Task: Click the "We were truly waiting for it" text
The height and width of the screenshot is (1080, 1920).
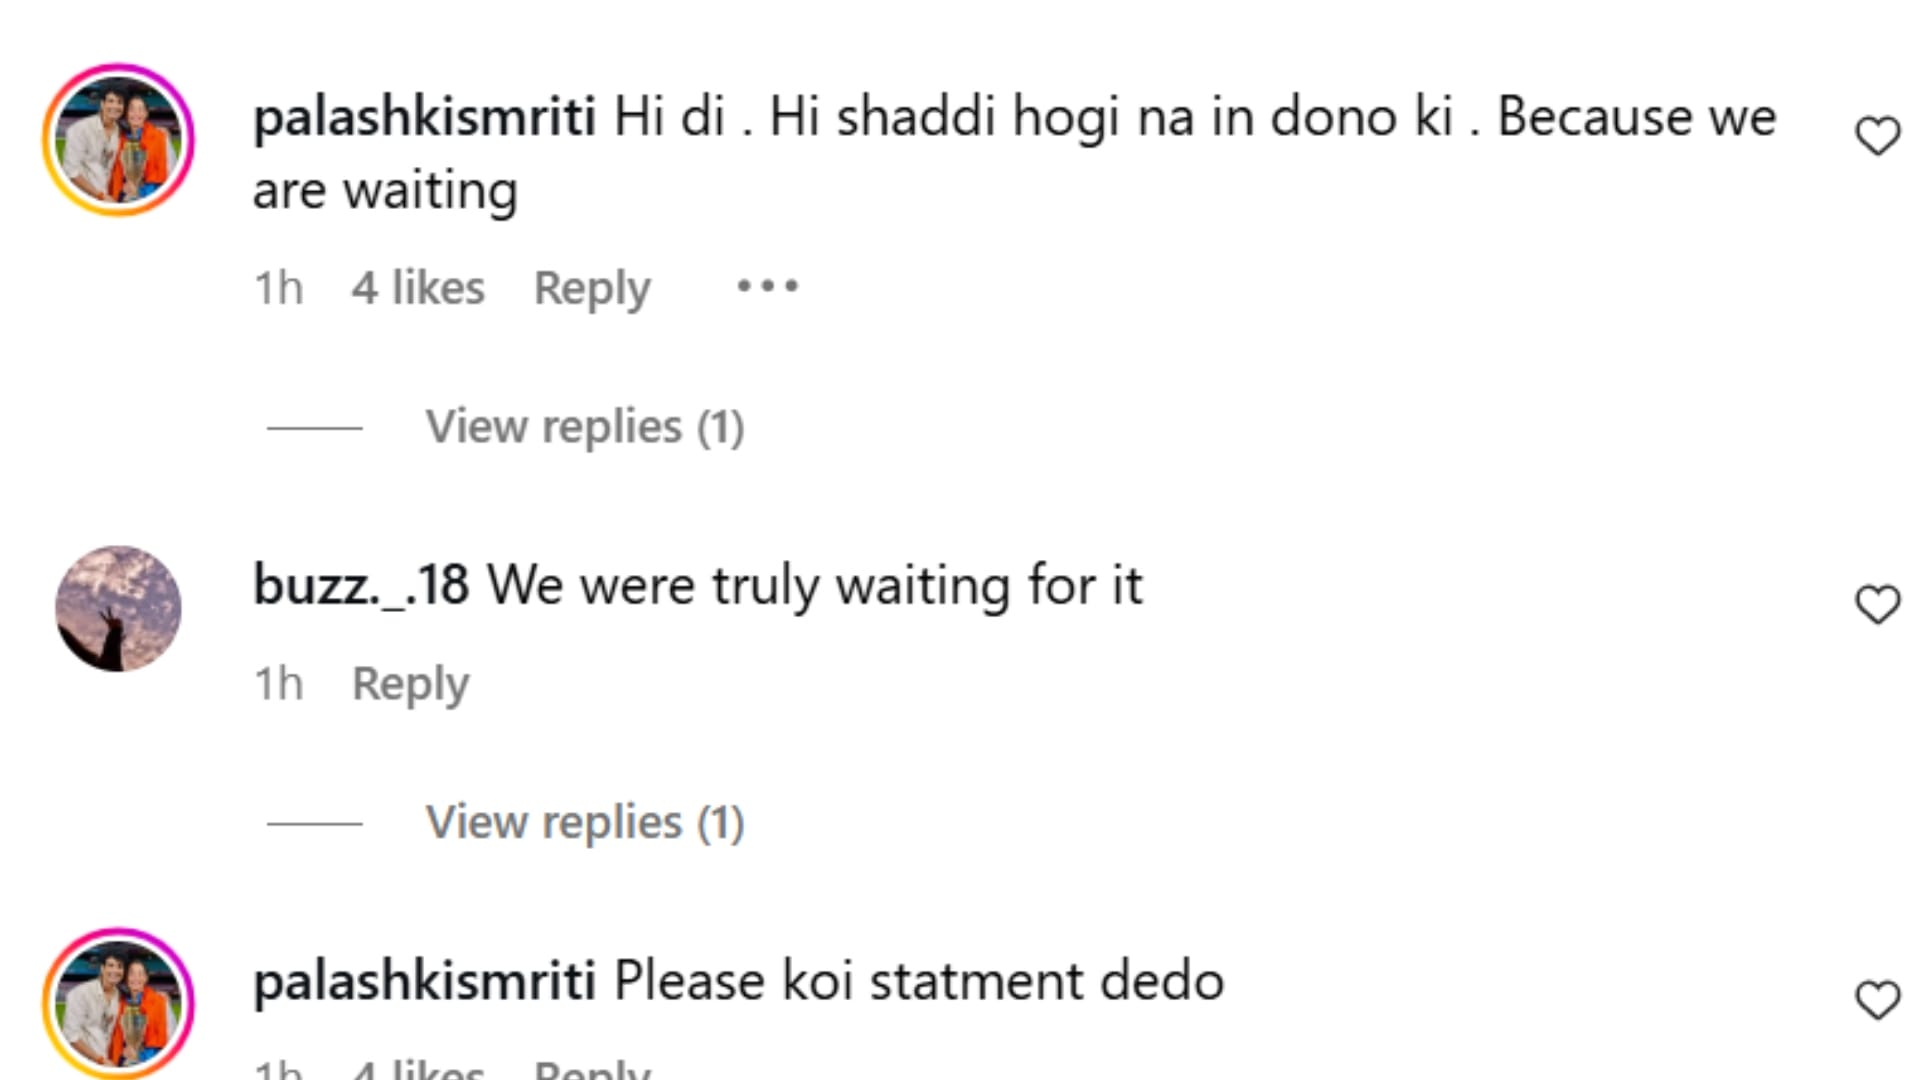Action: [814, 584]
